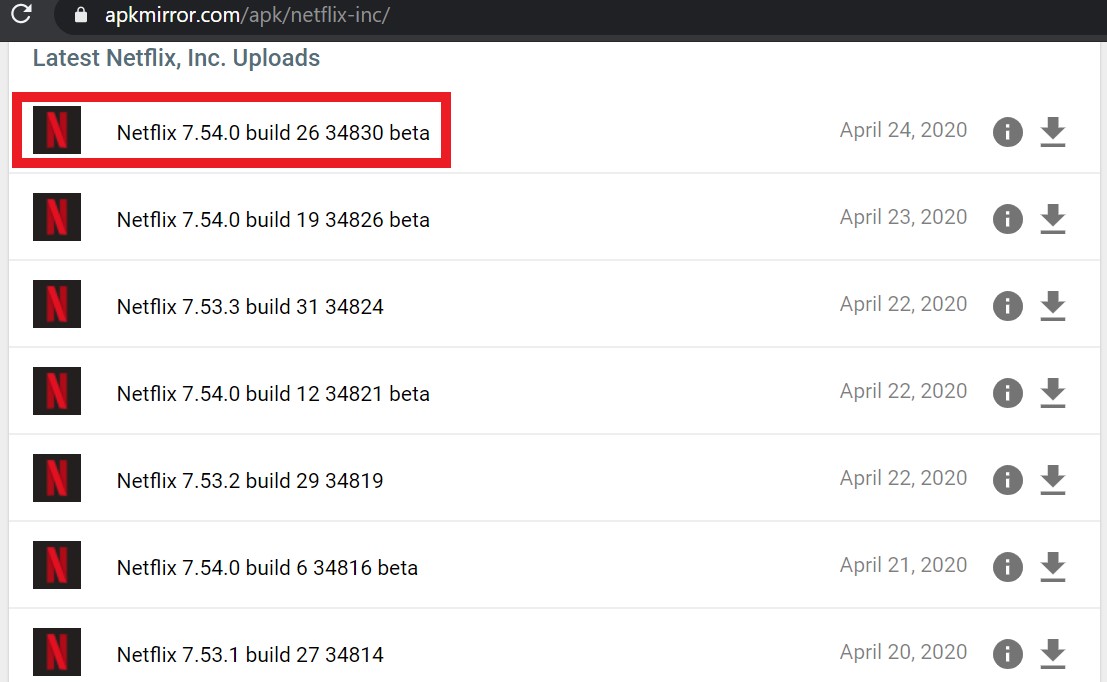
Task: Click Netflix thumbnail for build 12 34821 beta
Action: (x=57, y=391)
